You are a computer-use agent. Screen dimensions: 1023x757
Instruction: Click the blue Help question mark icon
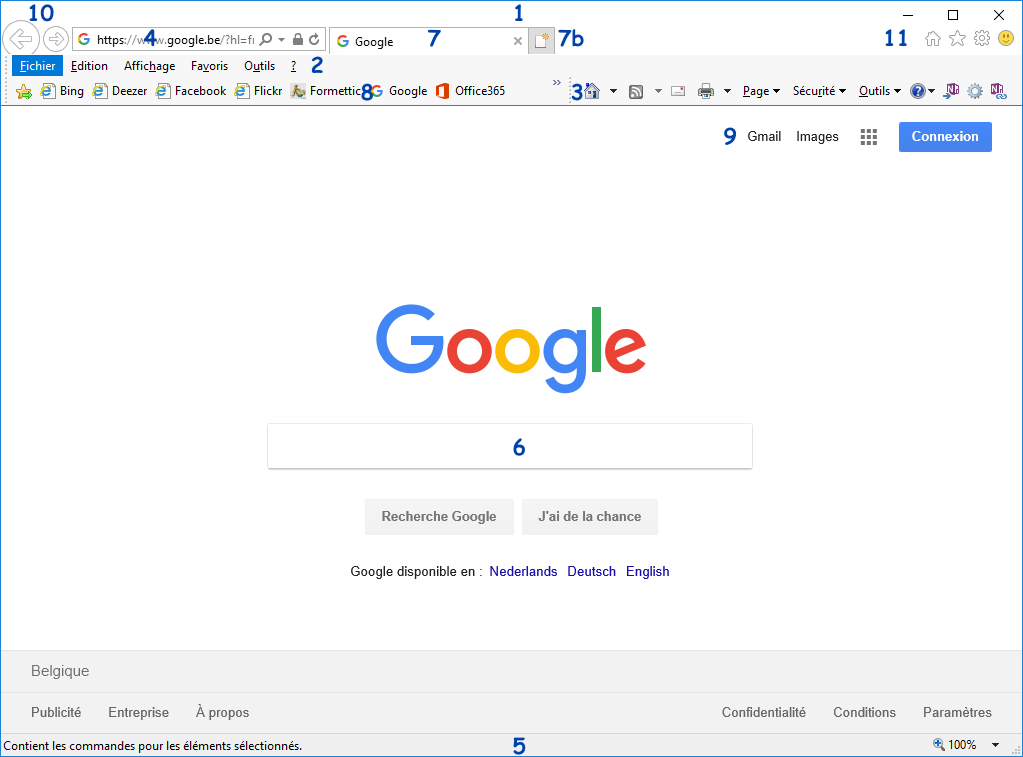917,91
